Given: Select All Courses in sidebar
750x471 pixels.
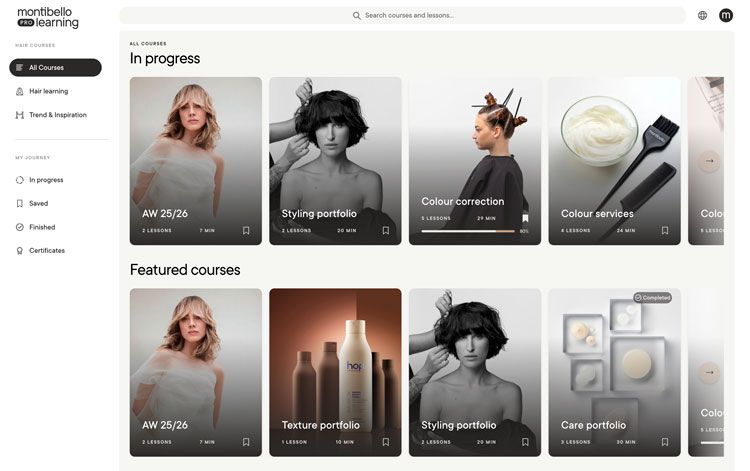Looking at the screenshot, I should tap(55, 67).
